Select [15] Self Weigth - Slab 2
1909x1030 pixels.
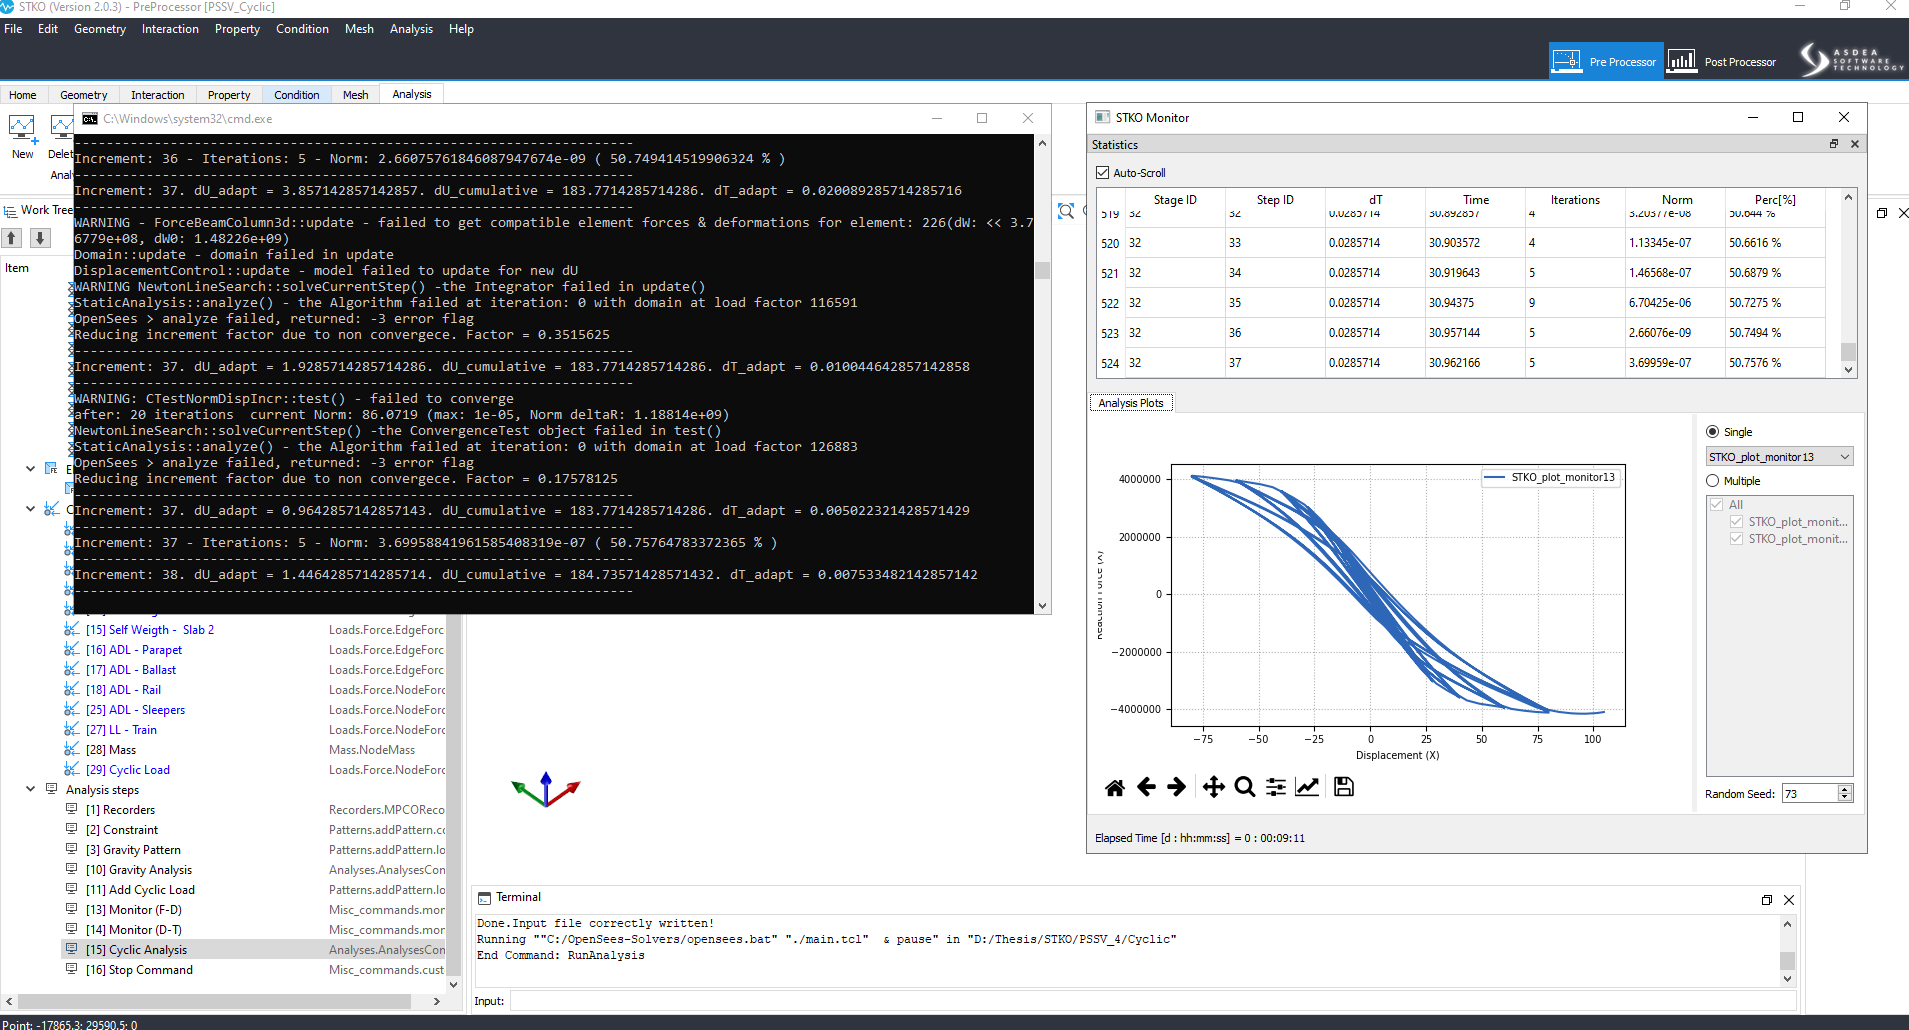click(x=150, y=629)
